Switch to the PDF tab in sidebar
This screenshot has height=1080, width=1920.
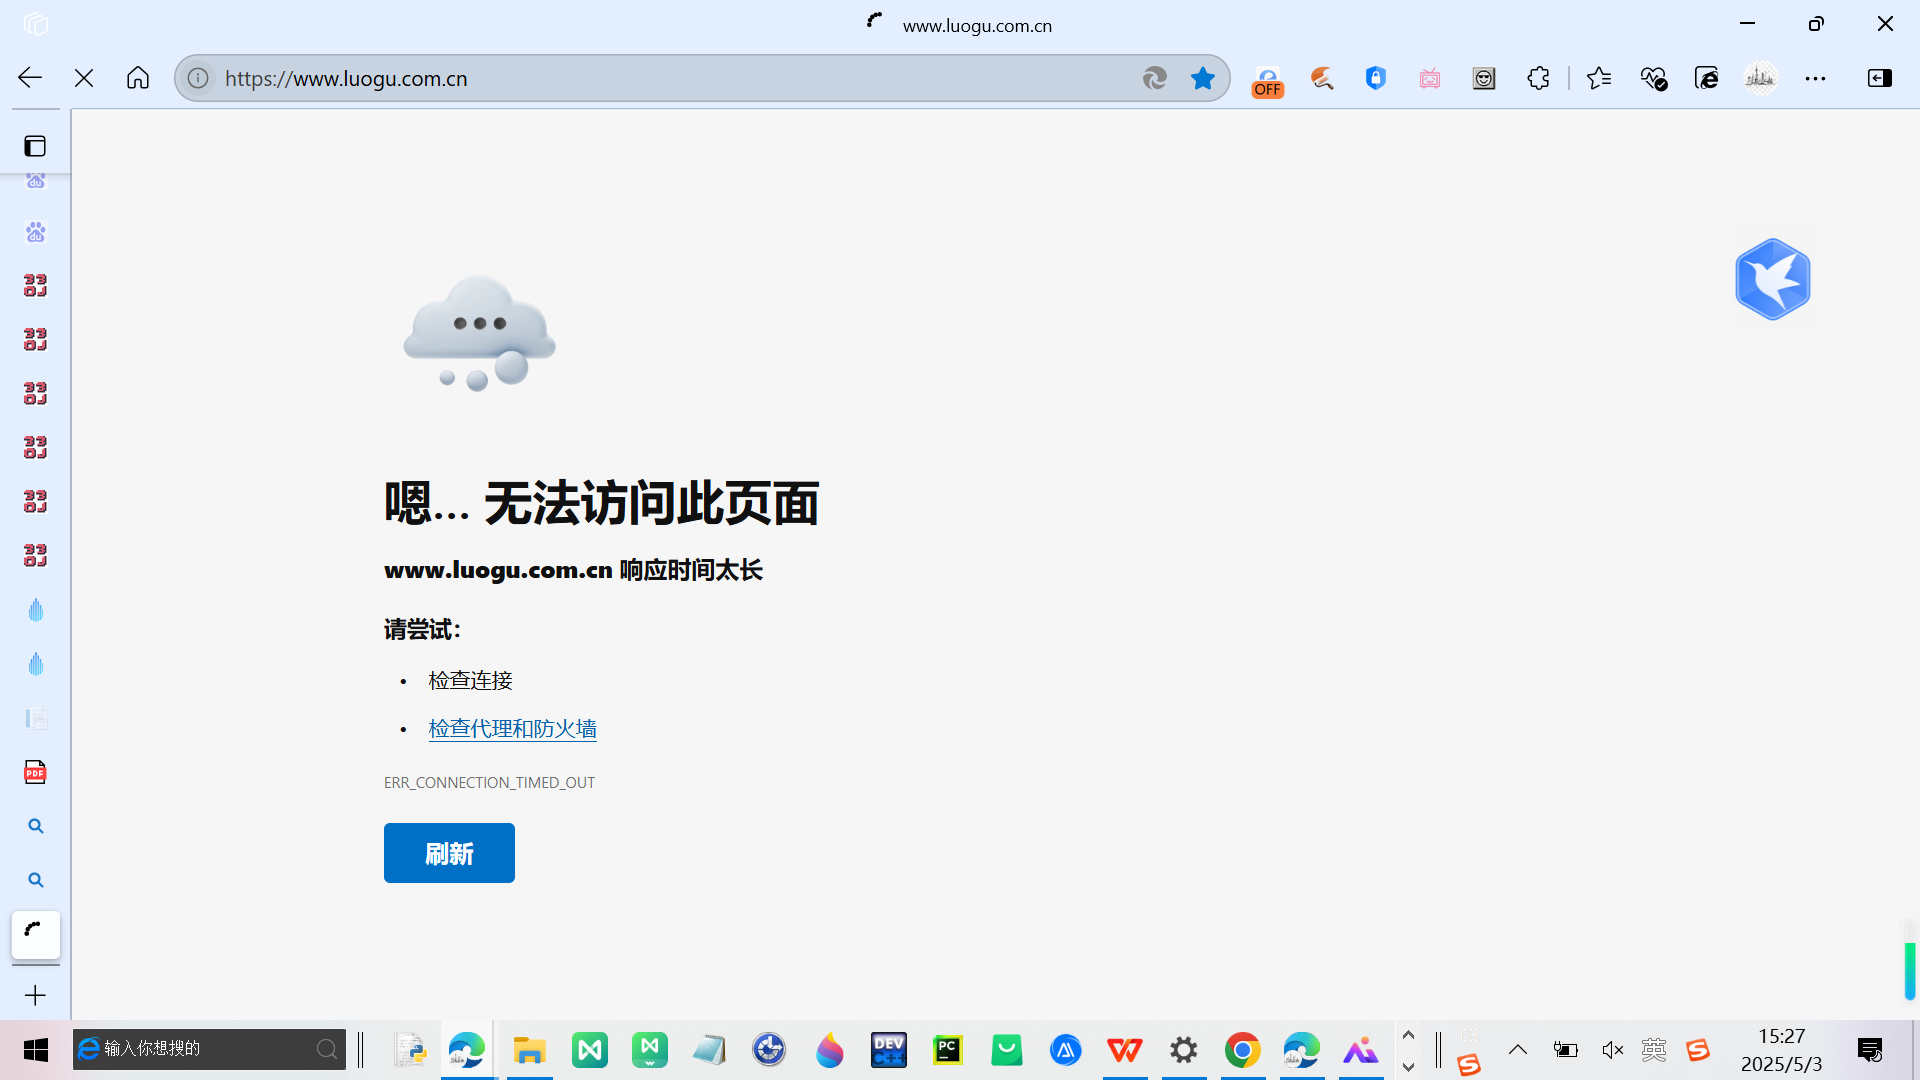click(35, 772)
